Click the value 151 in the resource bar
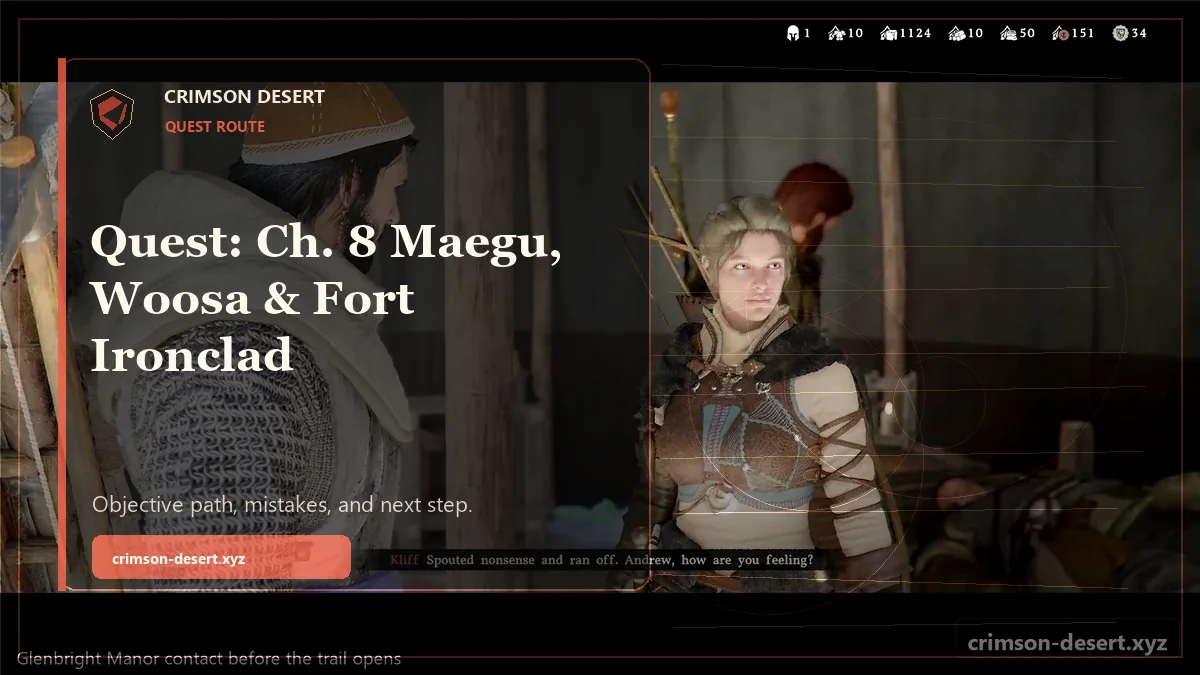1200x675 pixels. point(1083,33)
